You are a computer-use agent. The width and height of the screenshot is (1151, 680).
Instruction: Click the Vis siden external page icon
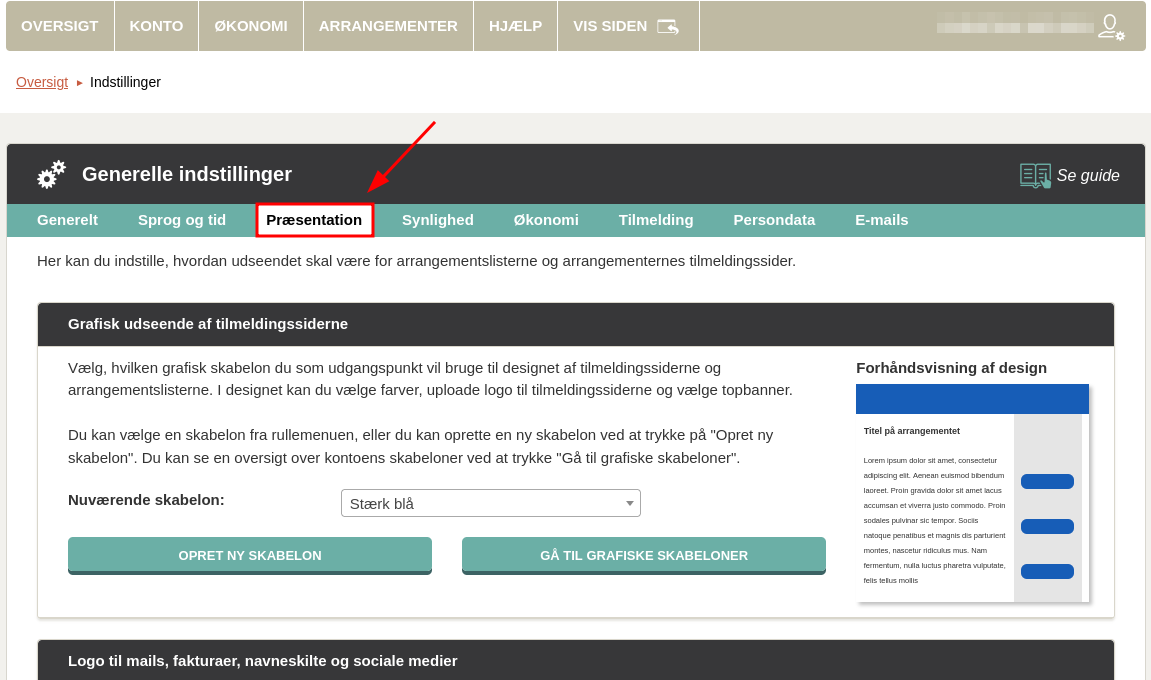(x=667, y=26)
